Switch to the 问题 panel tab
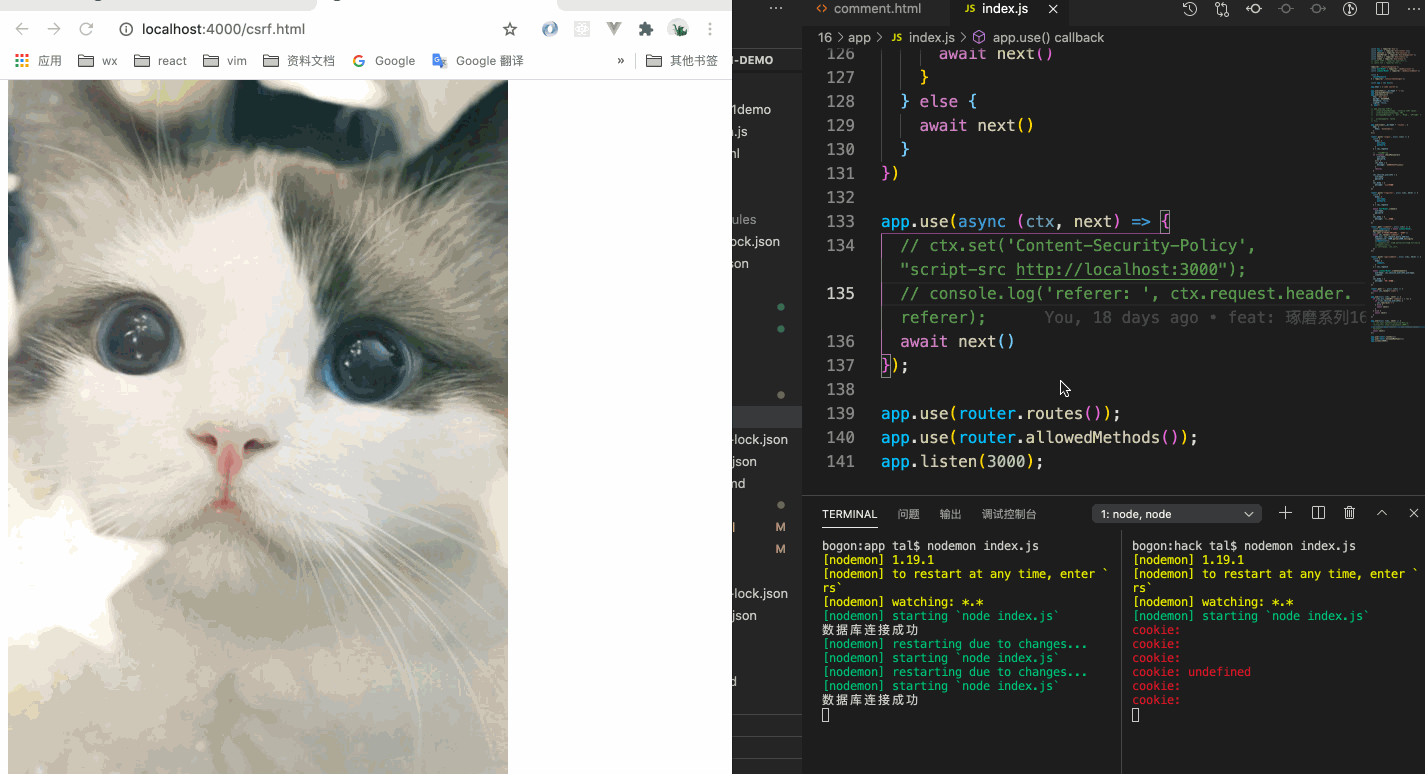This screenshot has height=774, width=1425. (x=908, y=514)
